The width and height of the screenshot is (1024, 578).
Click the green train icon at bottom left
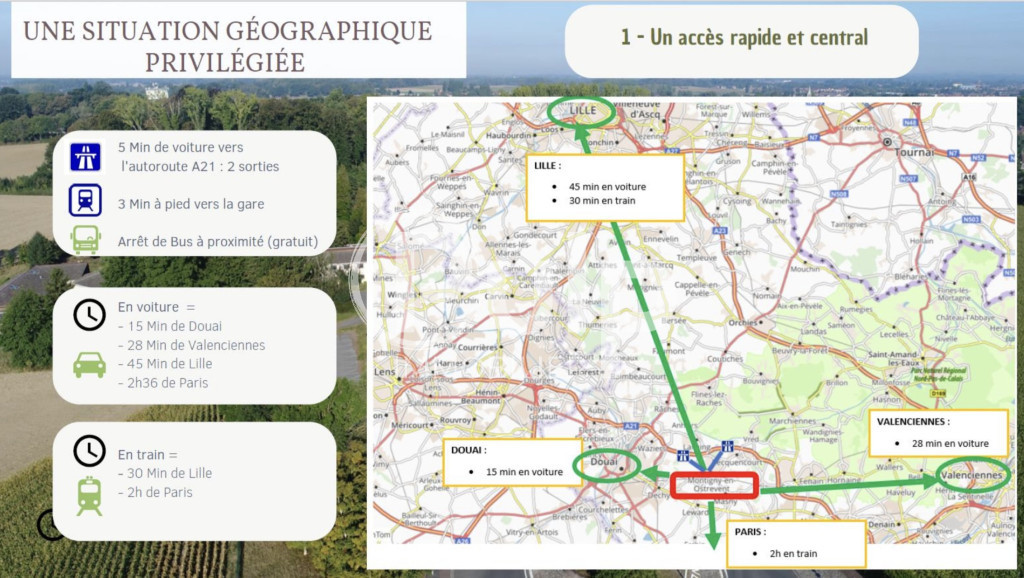[x=89, y=496]
